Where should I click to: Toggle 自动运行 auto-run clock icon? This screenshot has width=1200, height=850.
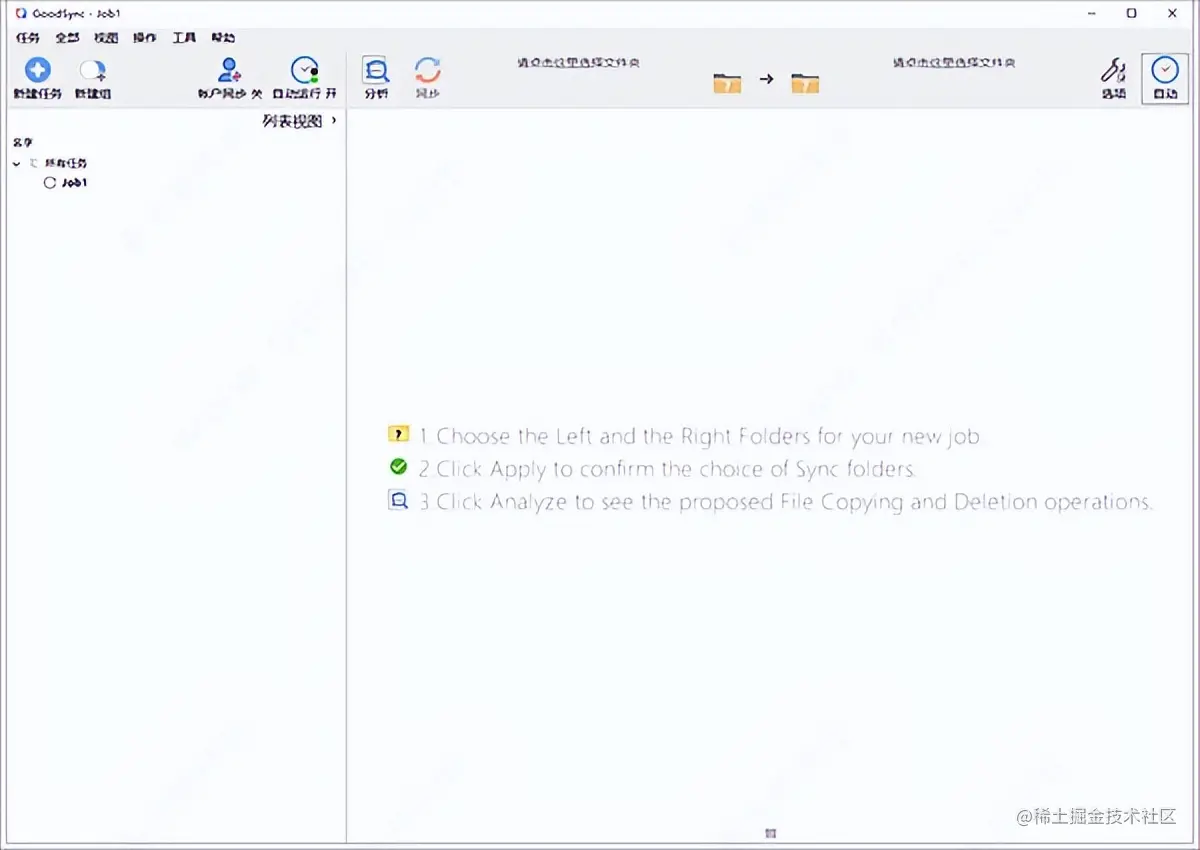click(304, 70)
